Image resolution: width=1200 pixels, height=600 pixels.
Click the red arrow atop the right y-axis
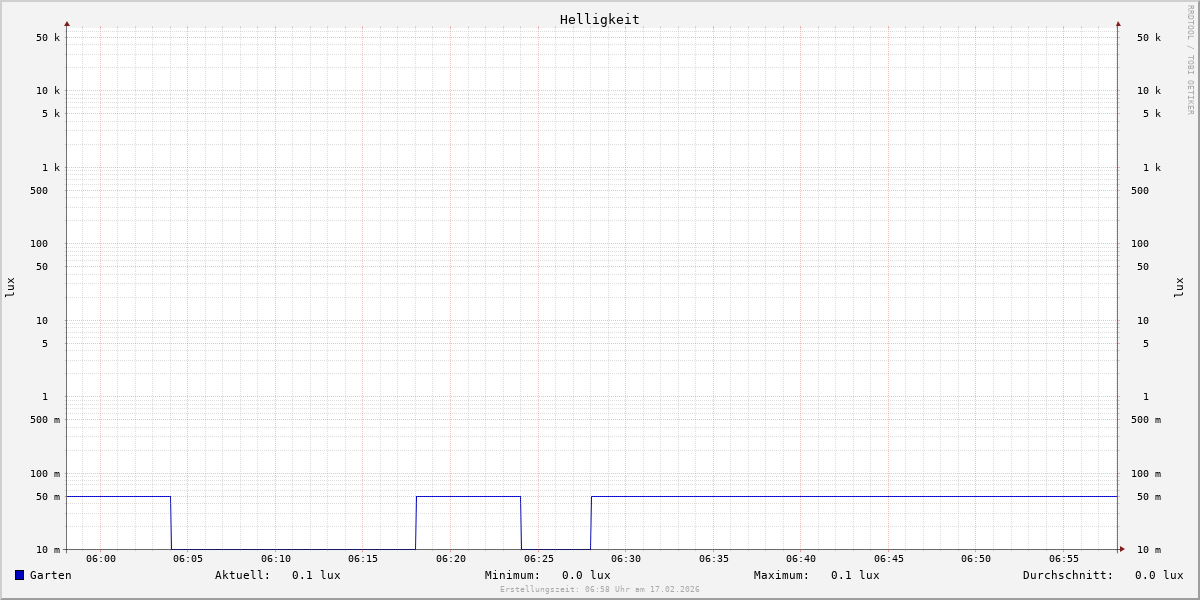(1118, 23)
